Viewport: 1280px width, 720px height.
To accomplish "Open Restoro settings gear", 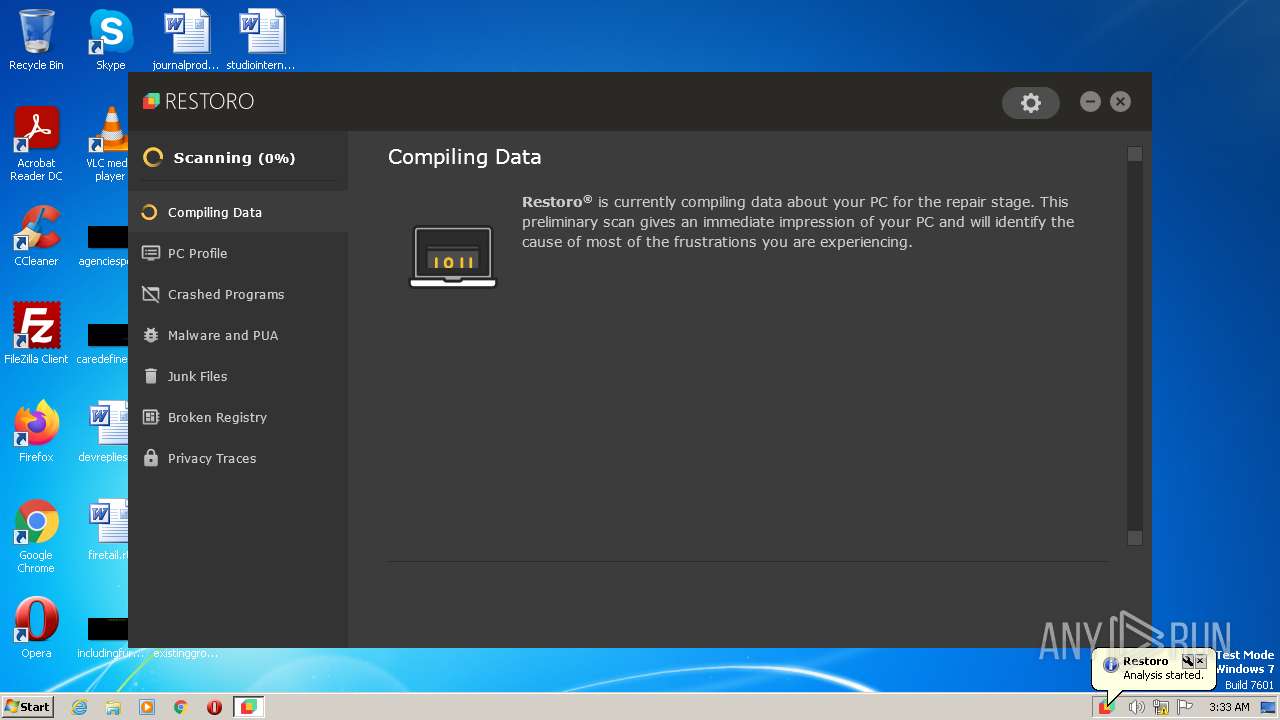I will (1030, 102).
